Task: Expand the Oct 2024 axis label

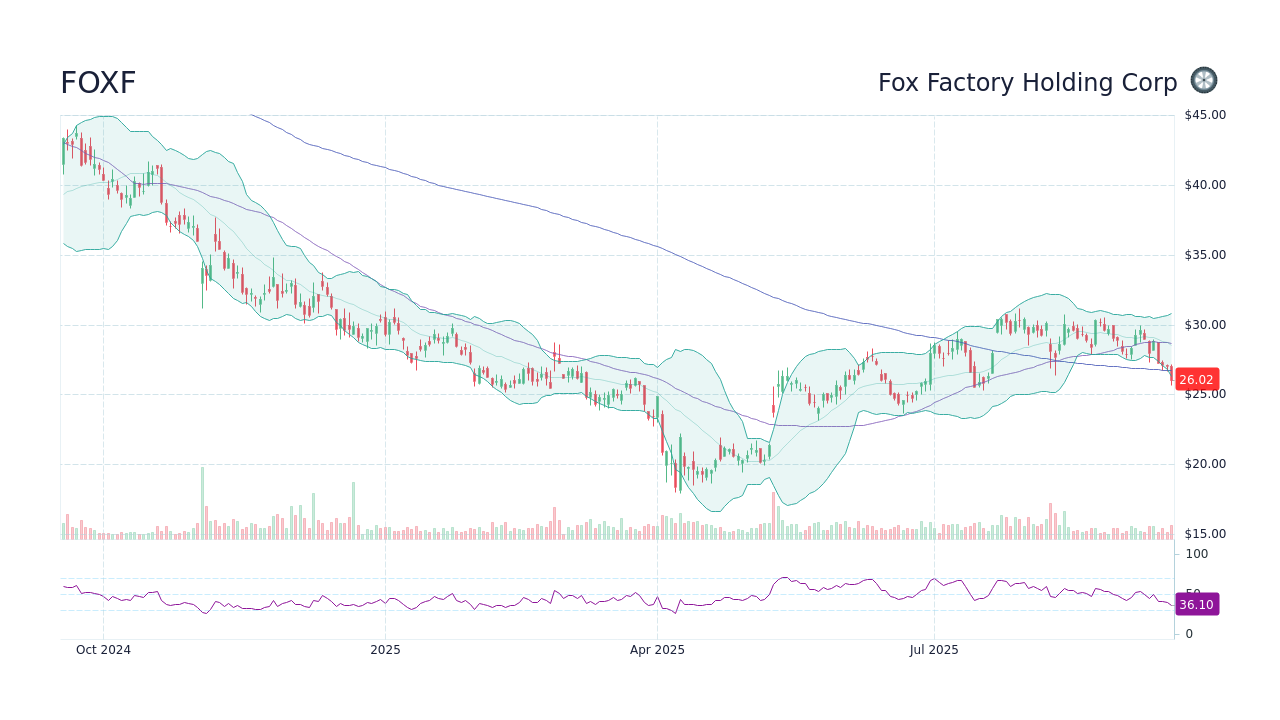Action: pos(103,650)
